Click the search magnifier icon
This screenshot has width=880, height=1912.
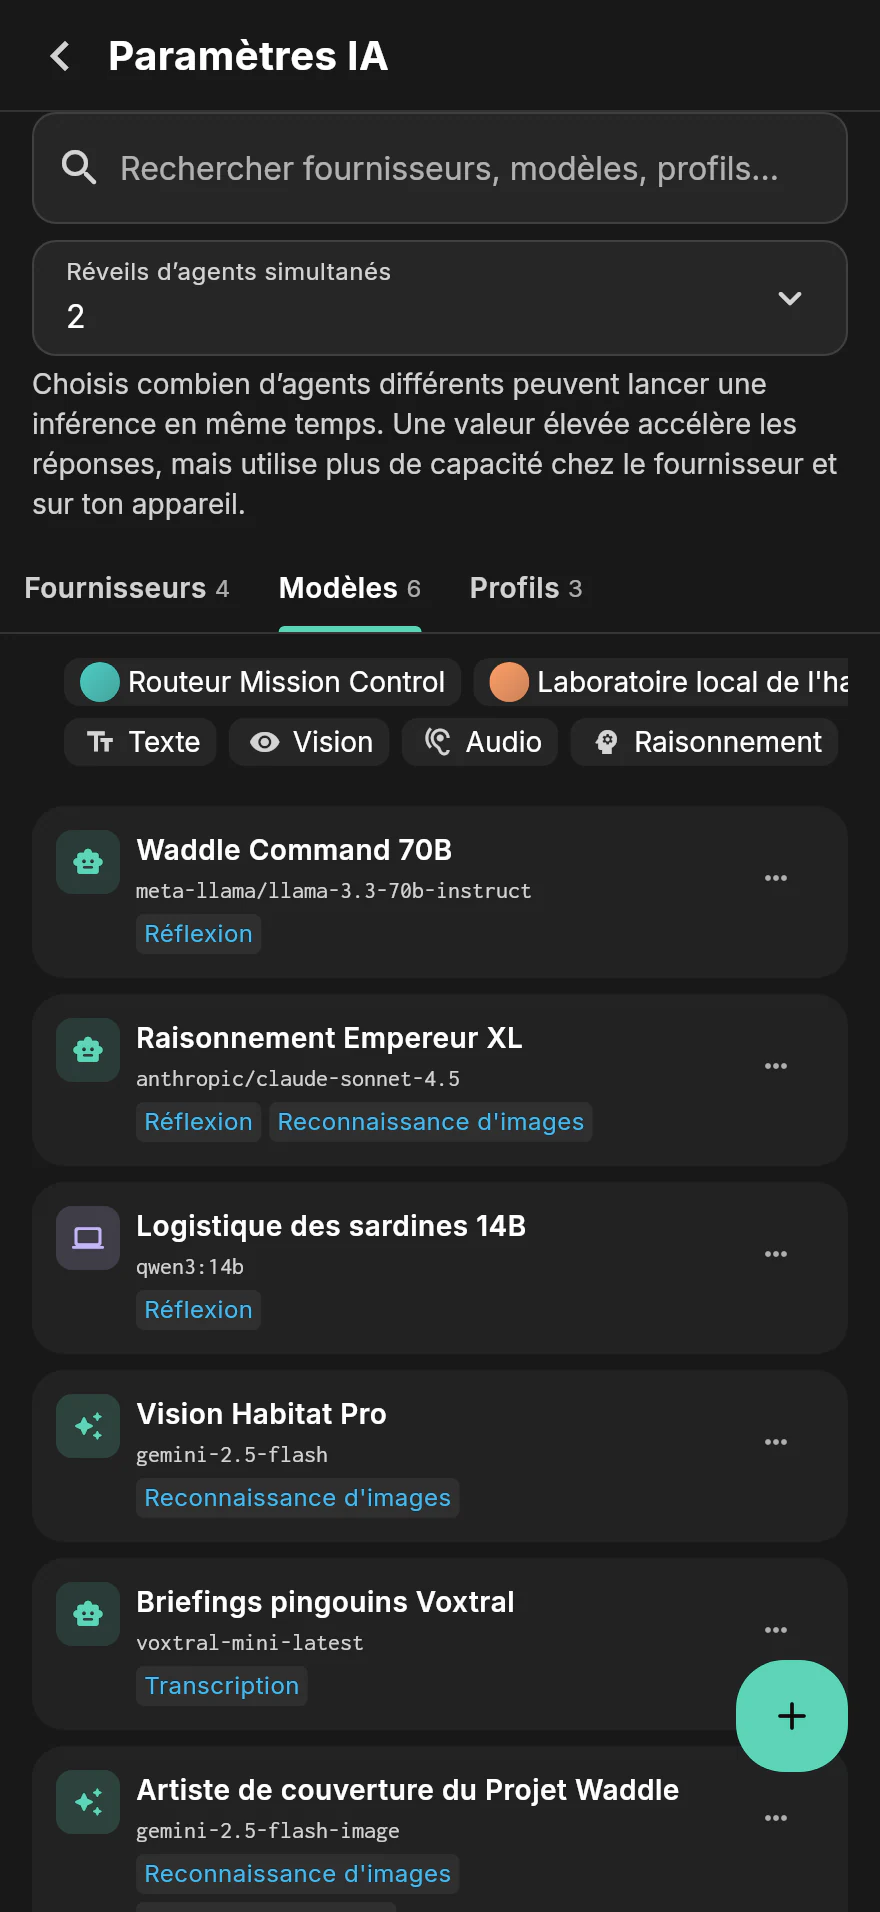[x=79, y=168]
